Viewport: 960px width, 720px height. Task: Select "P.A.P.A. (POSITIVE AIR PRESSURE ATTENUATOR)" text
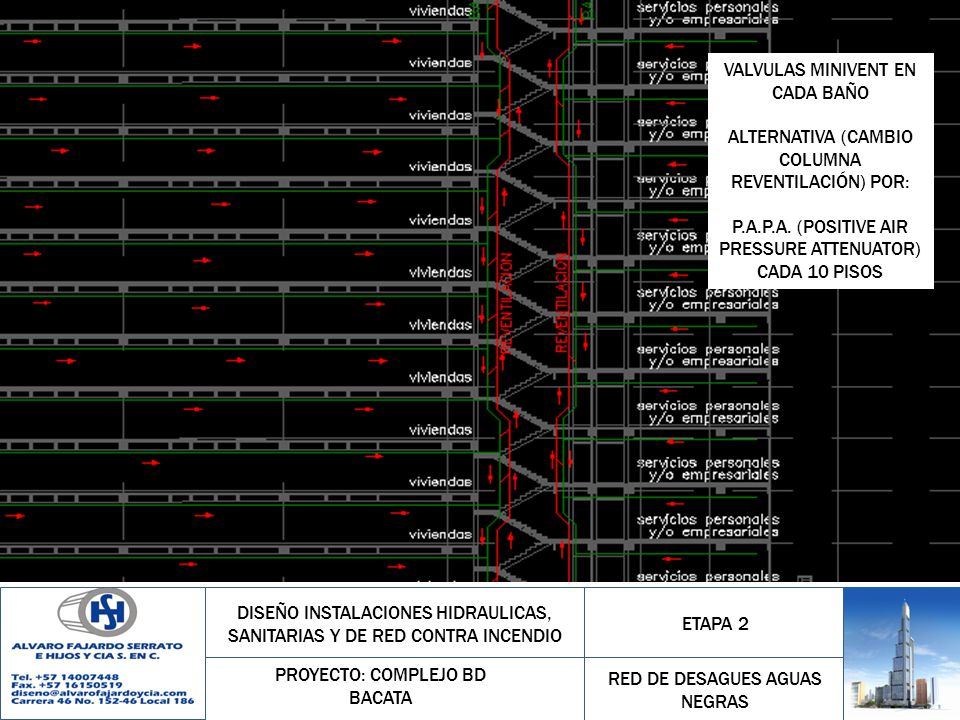820,238
